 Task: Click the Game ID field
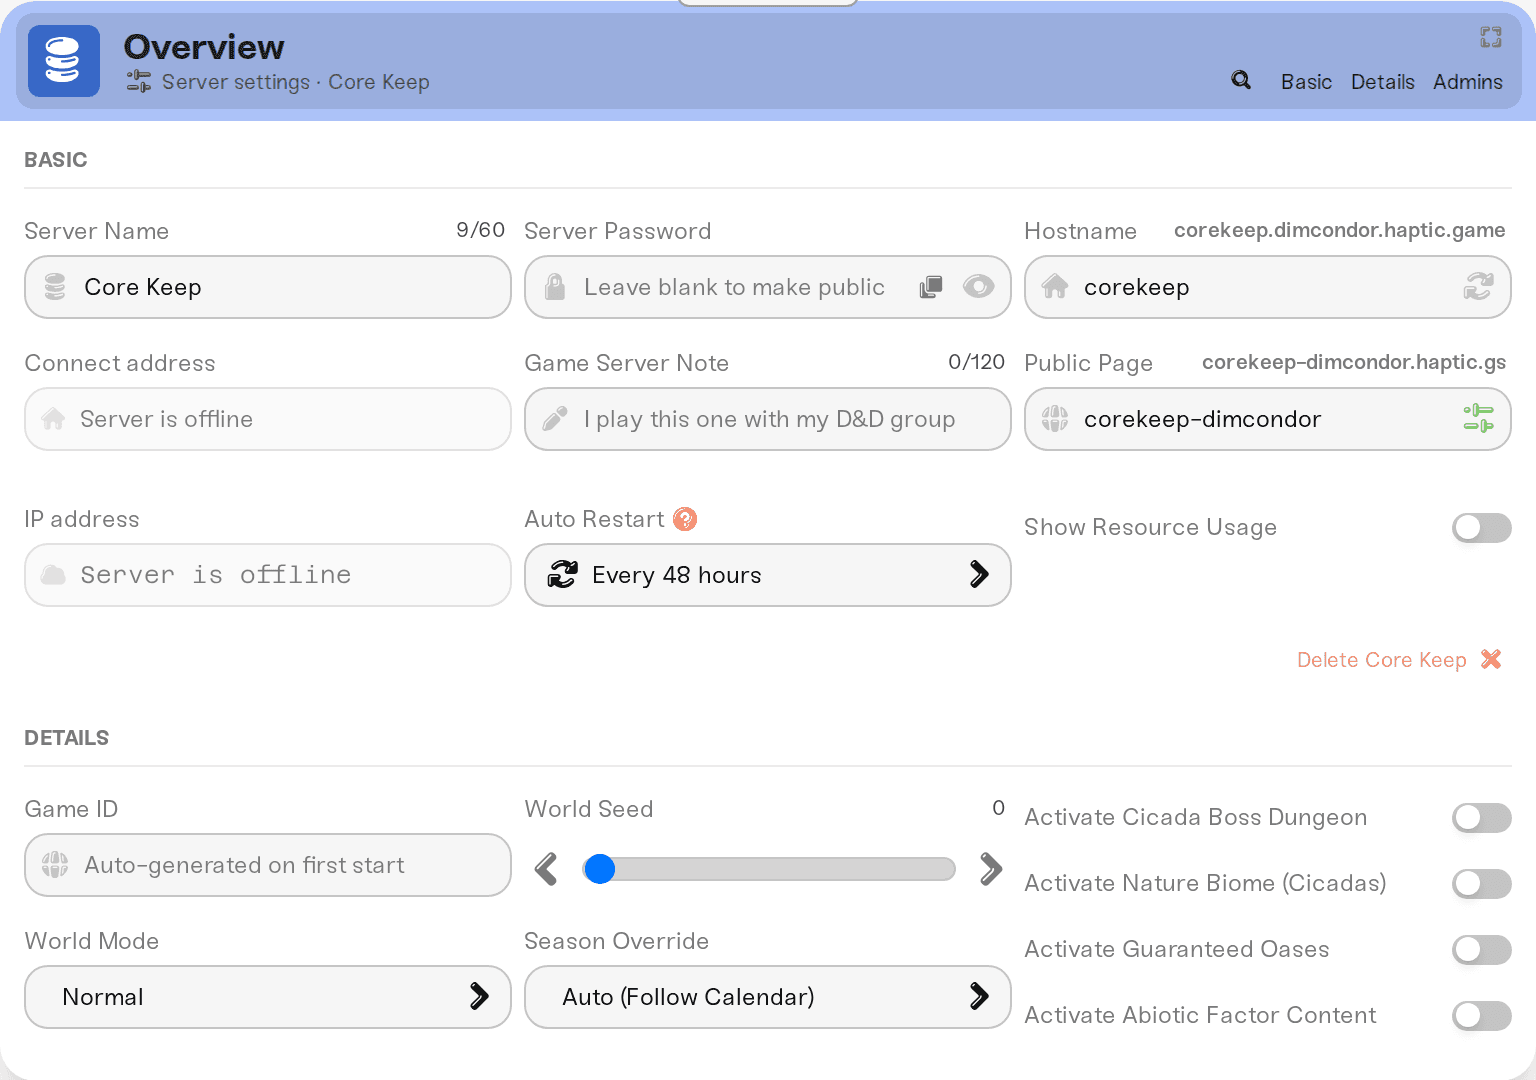click(268, 865)
